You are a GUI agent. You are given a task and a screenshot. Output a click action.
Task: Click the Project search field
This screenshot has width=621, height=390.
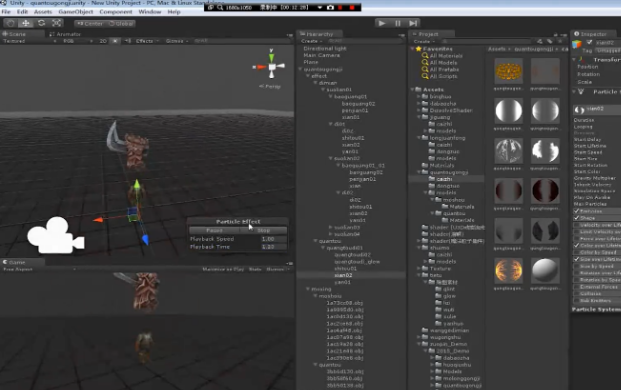(486, 41)
